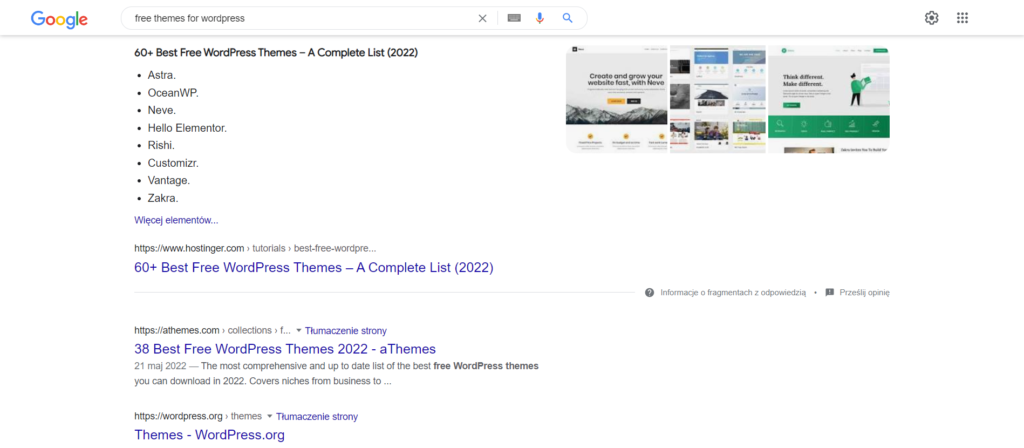Open "38 Best Free WordPress Themes 2022 - aThemes"
Screen dimensions: 1024x448
[284, 349]
